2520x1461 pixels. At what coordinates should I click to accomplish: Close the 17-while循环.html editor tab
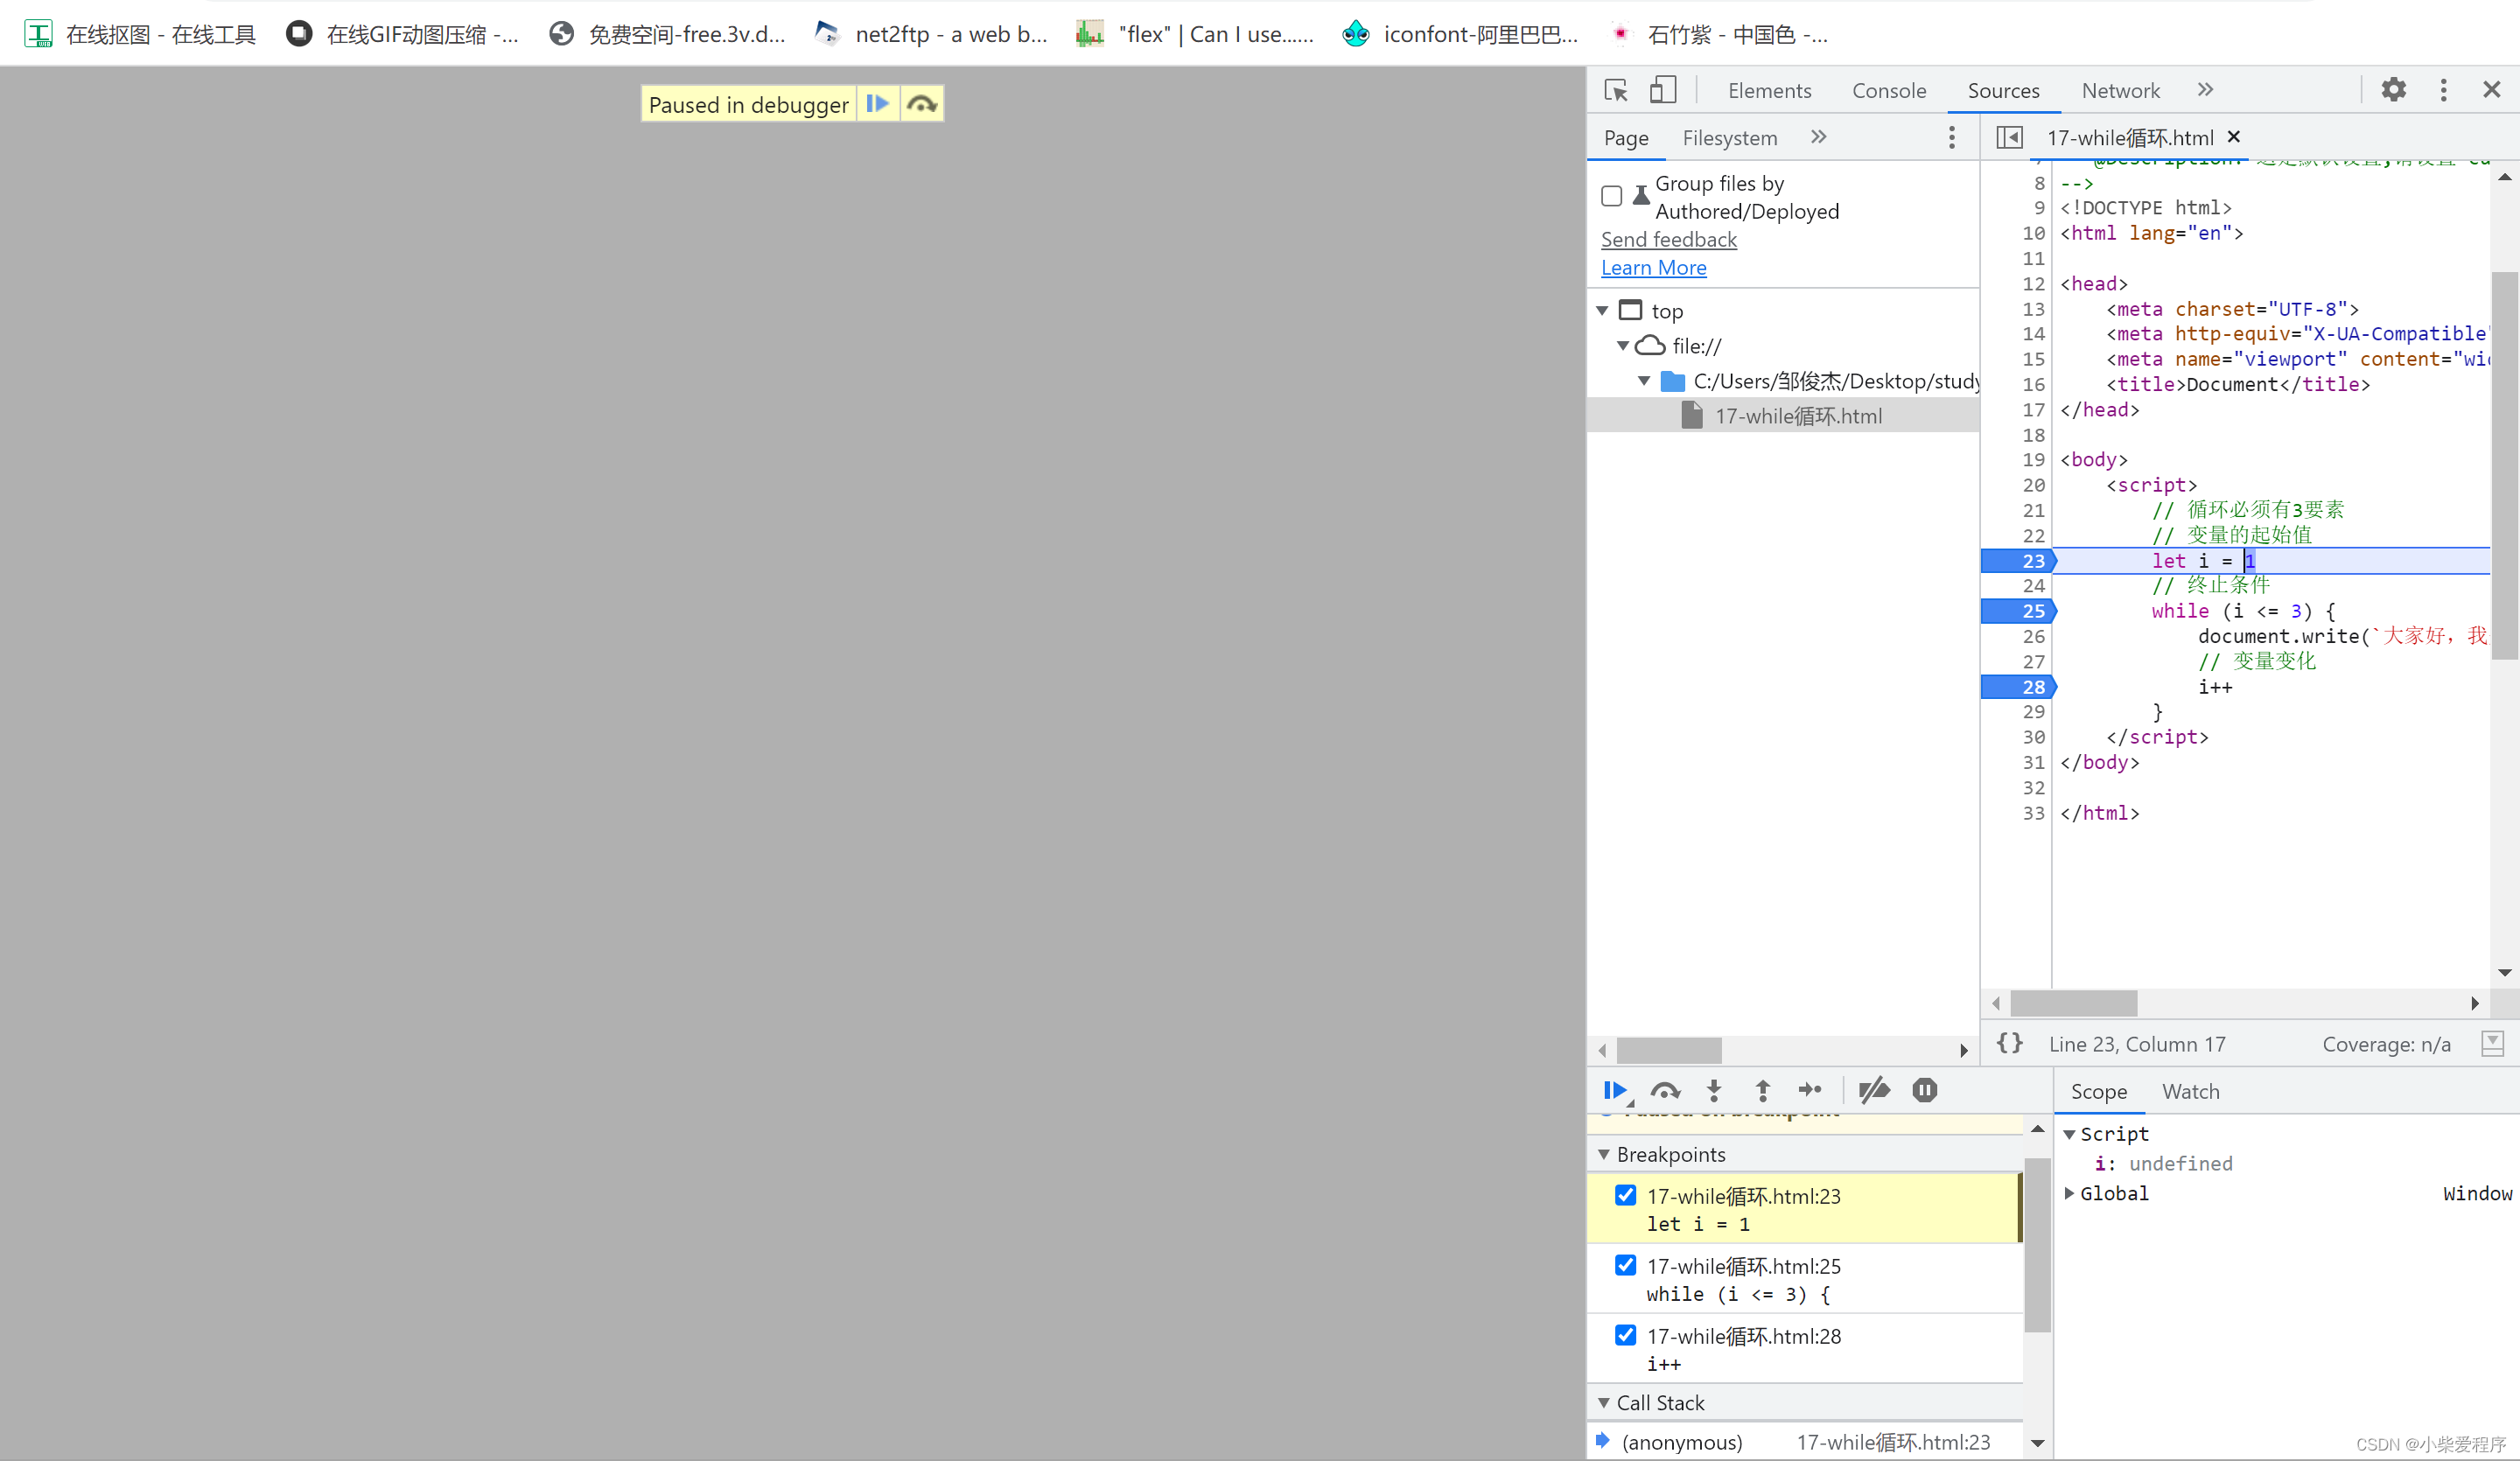click(x=2234, y=137)
